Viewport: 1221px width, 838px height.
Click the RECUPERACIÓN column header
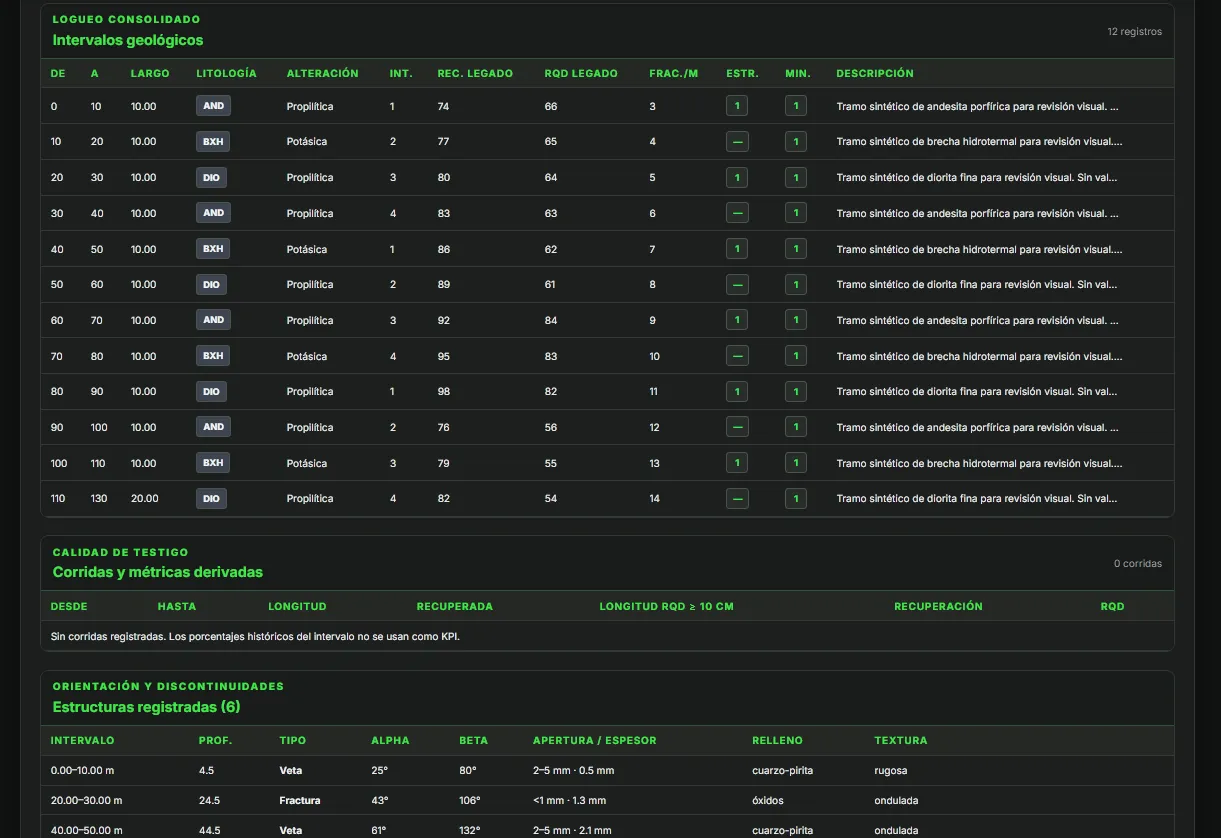click(938, 607)
